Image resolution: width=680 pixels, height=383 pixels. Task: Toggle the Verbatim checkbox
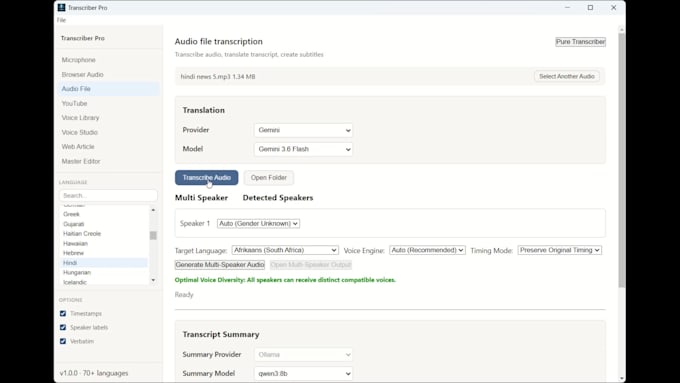(x=63, y=341)
